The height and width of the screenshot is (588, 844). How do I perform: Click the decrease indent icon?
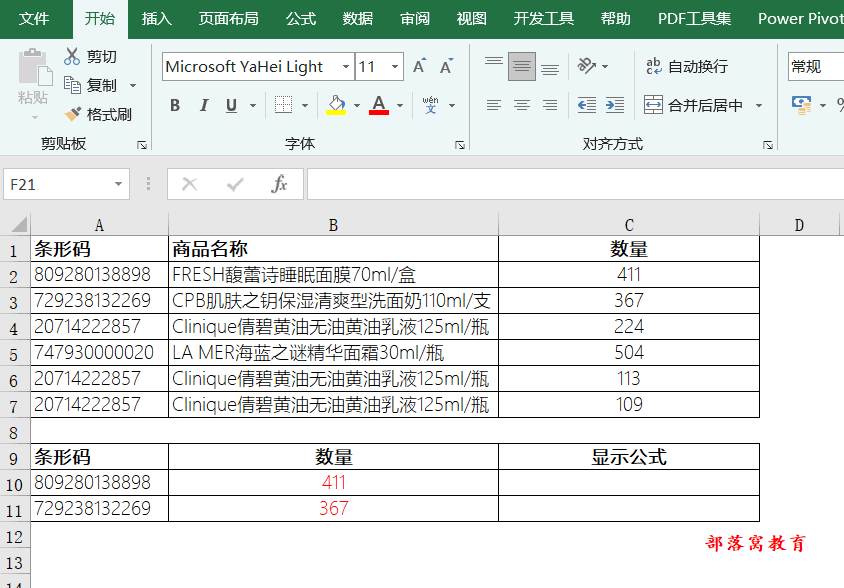pyautogui.click(x=586, y=105)
